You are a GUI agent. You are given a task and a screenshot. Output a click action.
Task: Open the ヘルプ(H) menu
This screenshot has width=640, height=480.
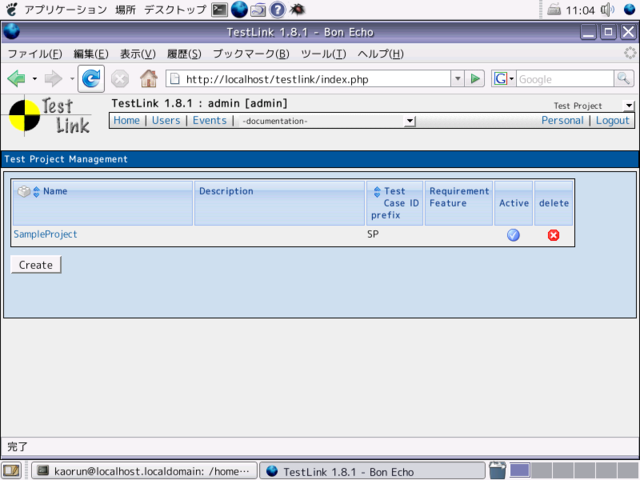[x=380, y=54]
